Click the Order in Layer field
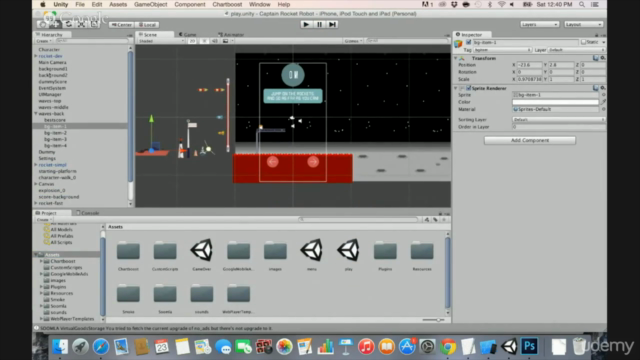This screenshot has width=640, height=360. point(559,127)
